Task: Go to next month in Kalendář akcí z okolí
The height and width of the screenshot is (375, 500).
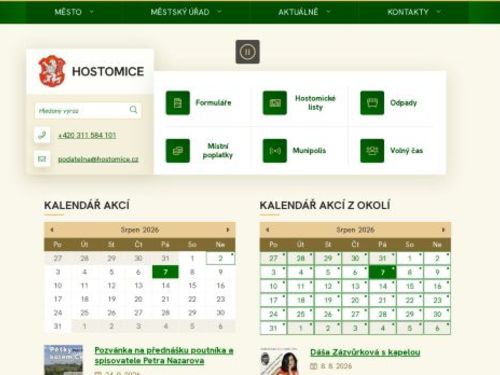Action: click(443, 230)
